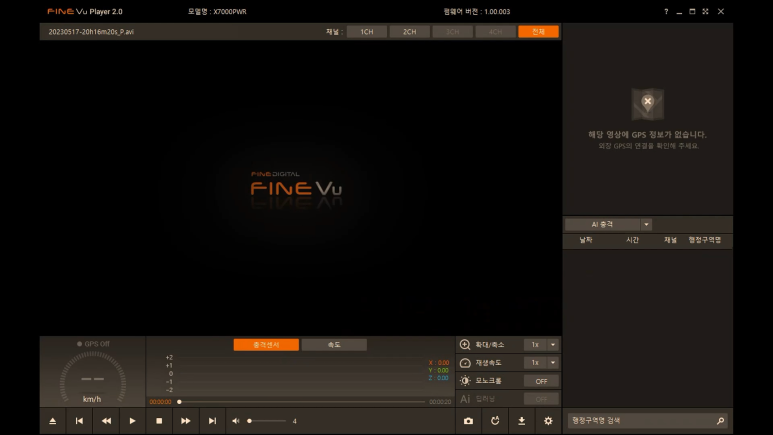Click the Z : 0.00 sensor value
The image size is (773, 435).
[439, 378]
